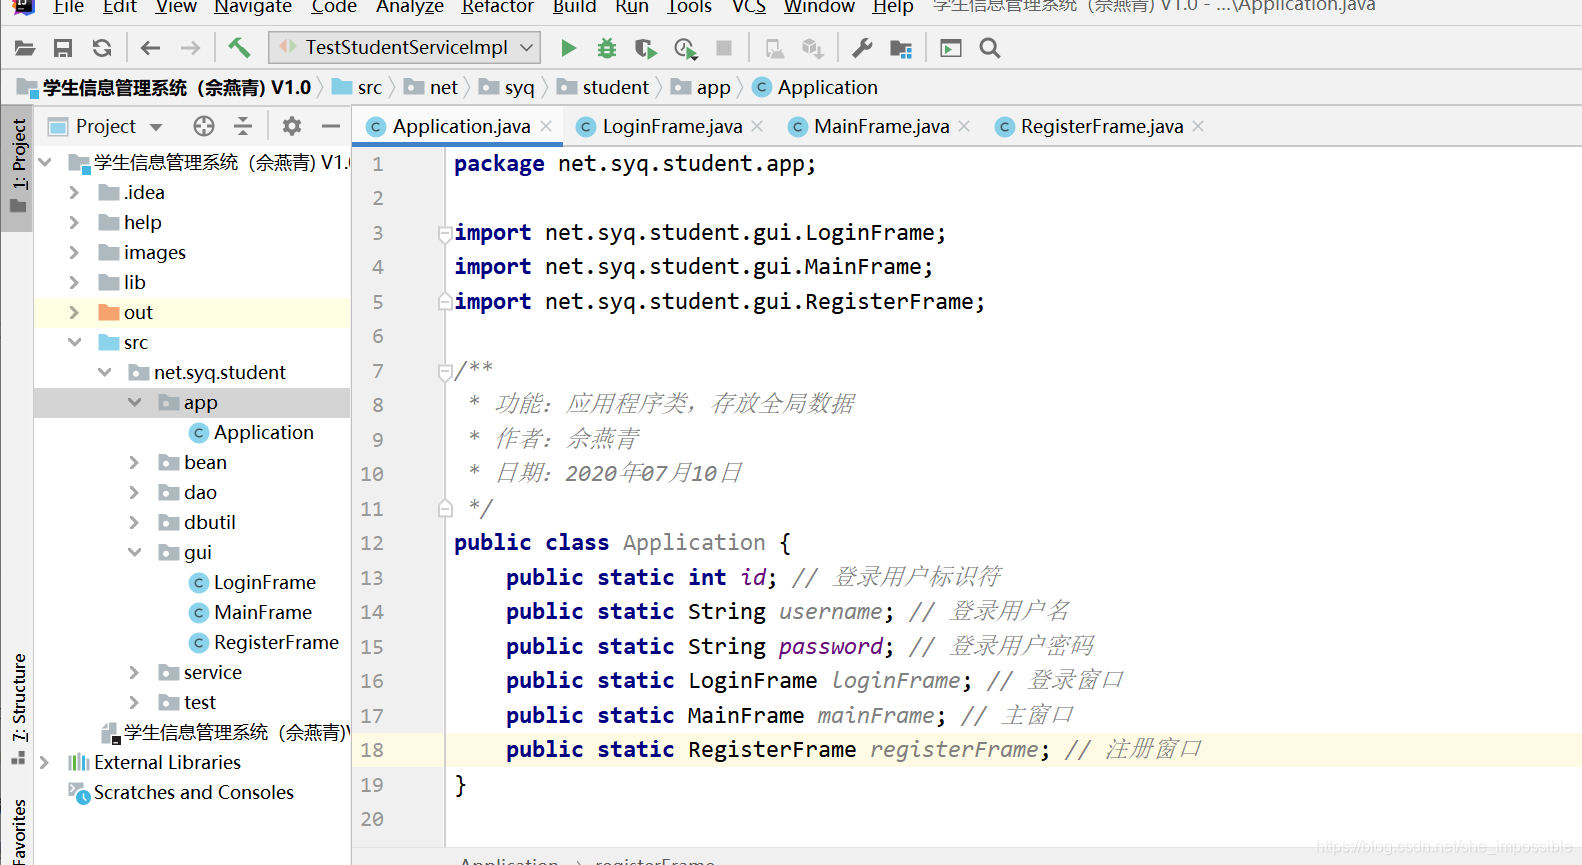Open the Refactor menu
This screenshot has height=865, width=1582.
(x=497, y=7)
